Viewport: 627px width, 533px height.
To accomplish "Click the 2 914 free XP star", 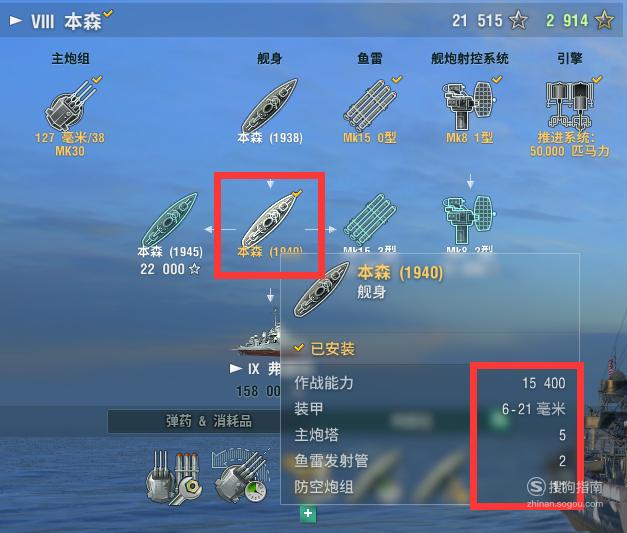I will tap(604, 20).
